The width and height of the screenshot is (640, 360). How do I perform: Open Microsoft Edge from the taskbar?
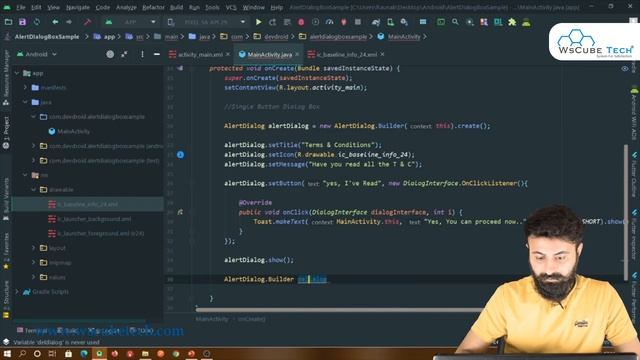coord(84,354)
